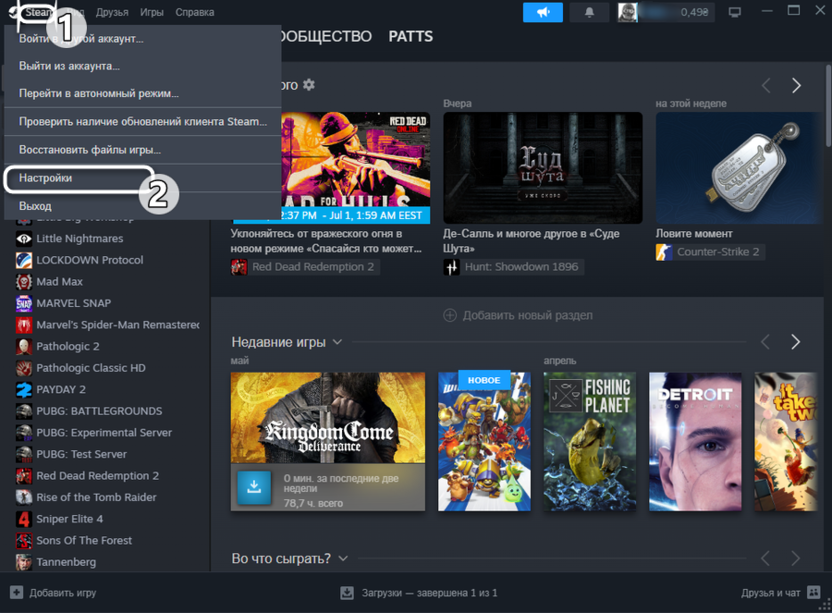Open the Red Dead Online news thumbnail
The image size is (832, 613).
(x=356, y=167)
